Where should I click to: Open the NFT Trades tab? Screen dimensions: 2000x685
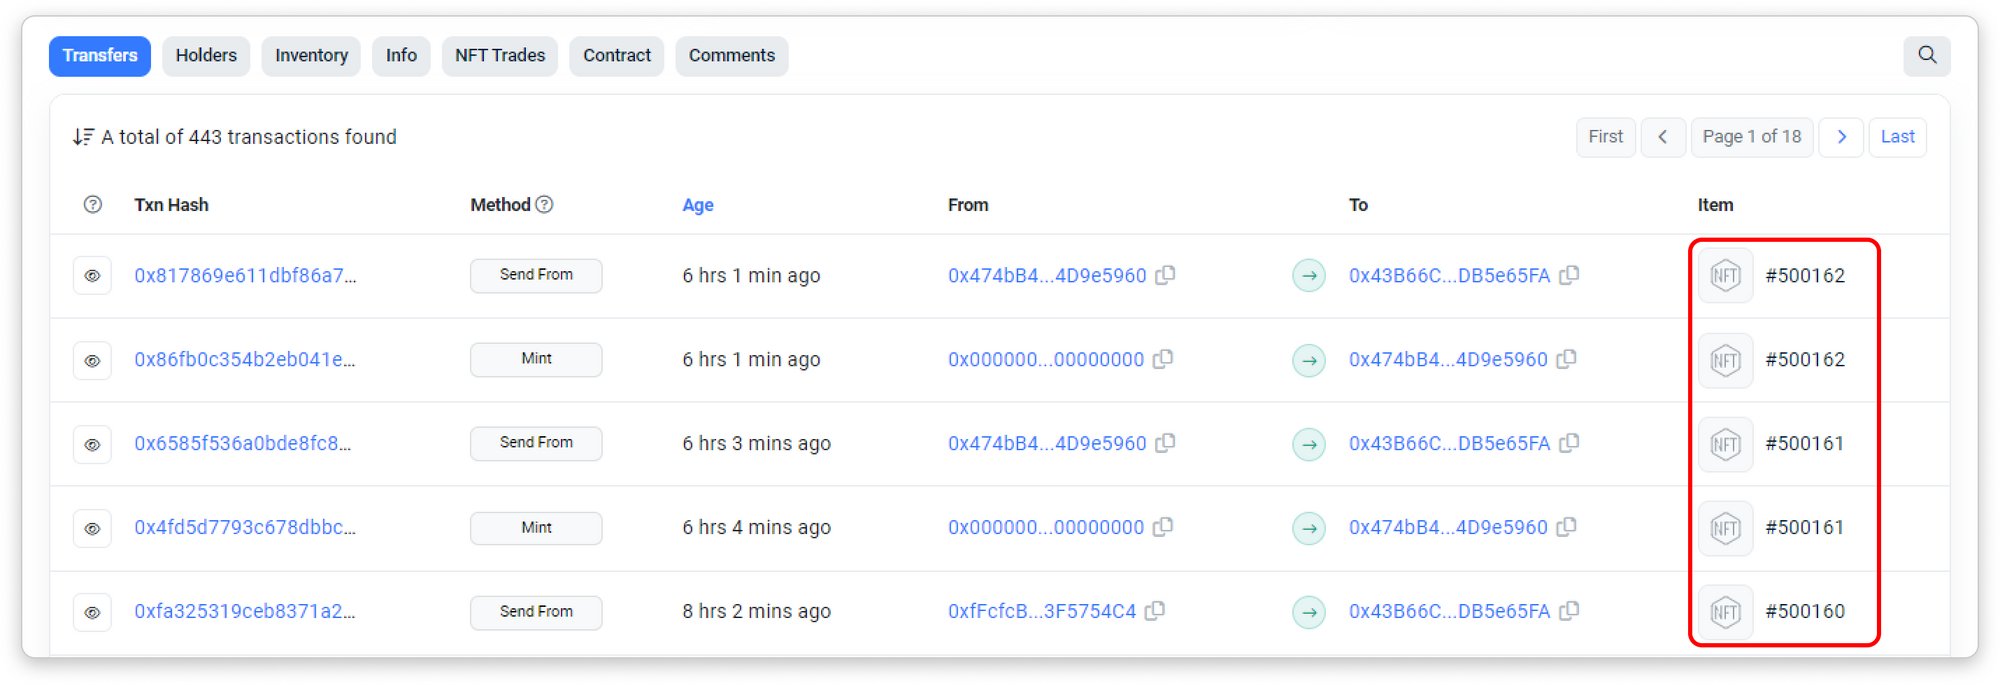point(500,56)
